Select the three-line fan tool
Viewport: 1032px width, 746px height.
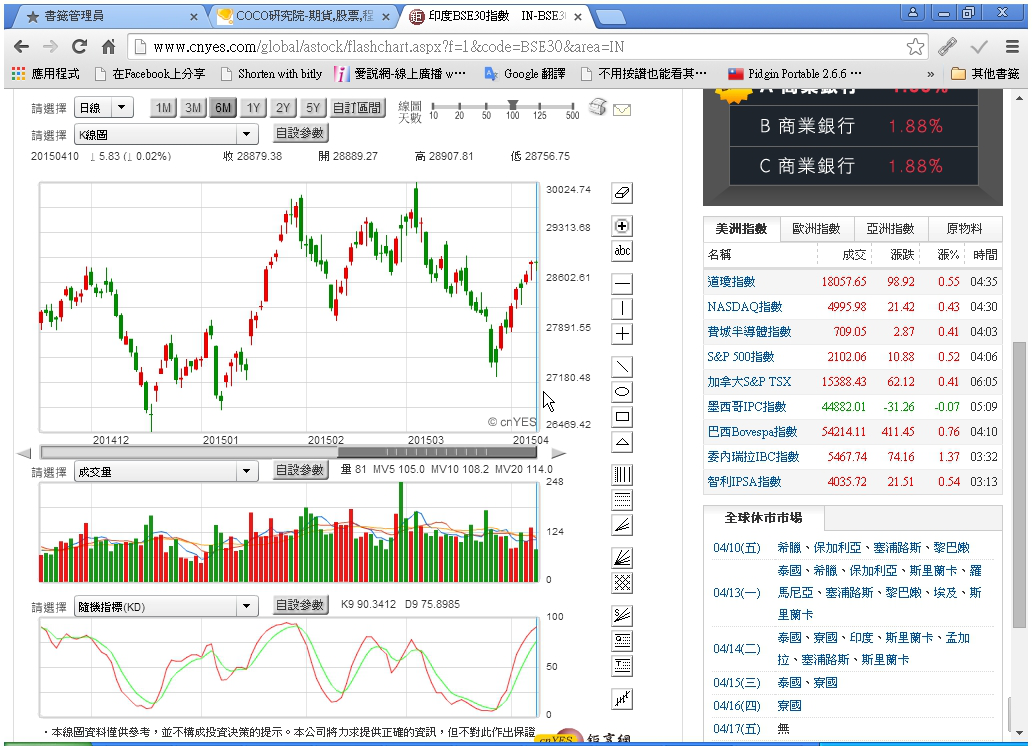coord(622,525)
